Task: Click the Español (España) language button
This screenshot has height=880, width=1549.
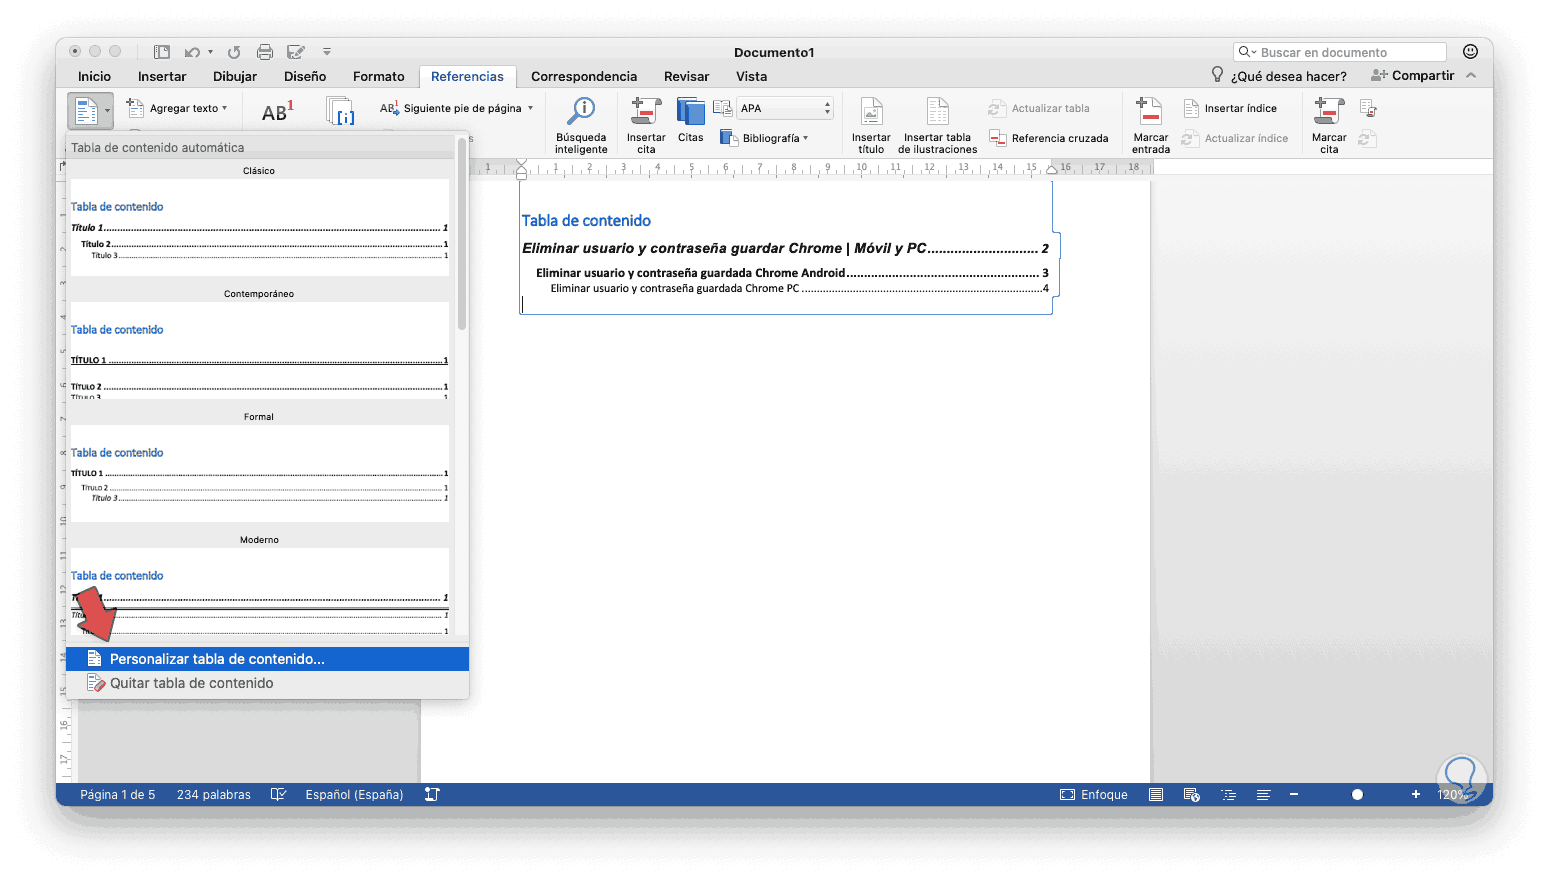Action: click(x=354, y=795)
